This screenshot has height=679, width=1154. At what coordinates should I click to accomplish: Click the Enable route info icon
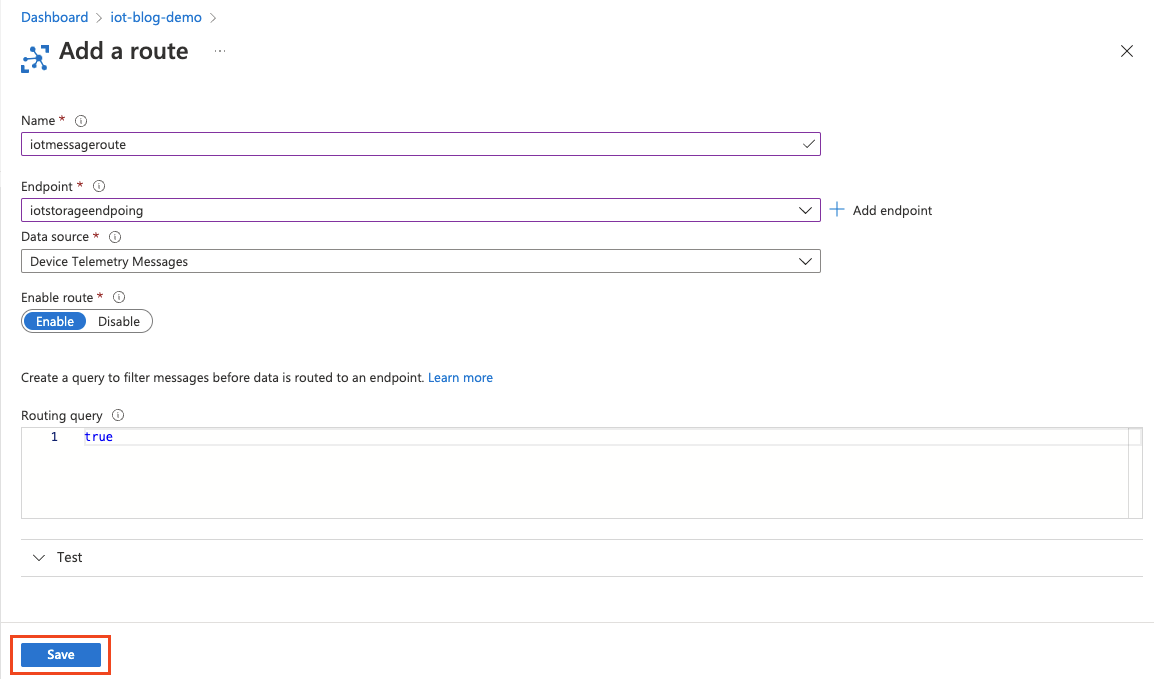119,298
